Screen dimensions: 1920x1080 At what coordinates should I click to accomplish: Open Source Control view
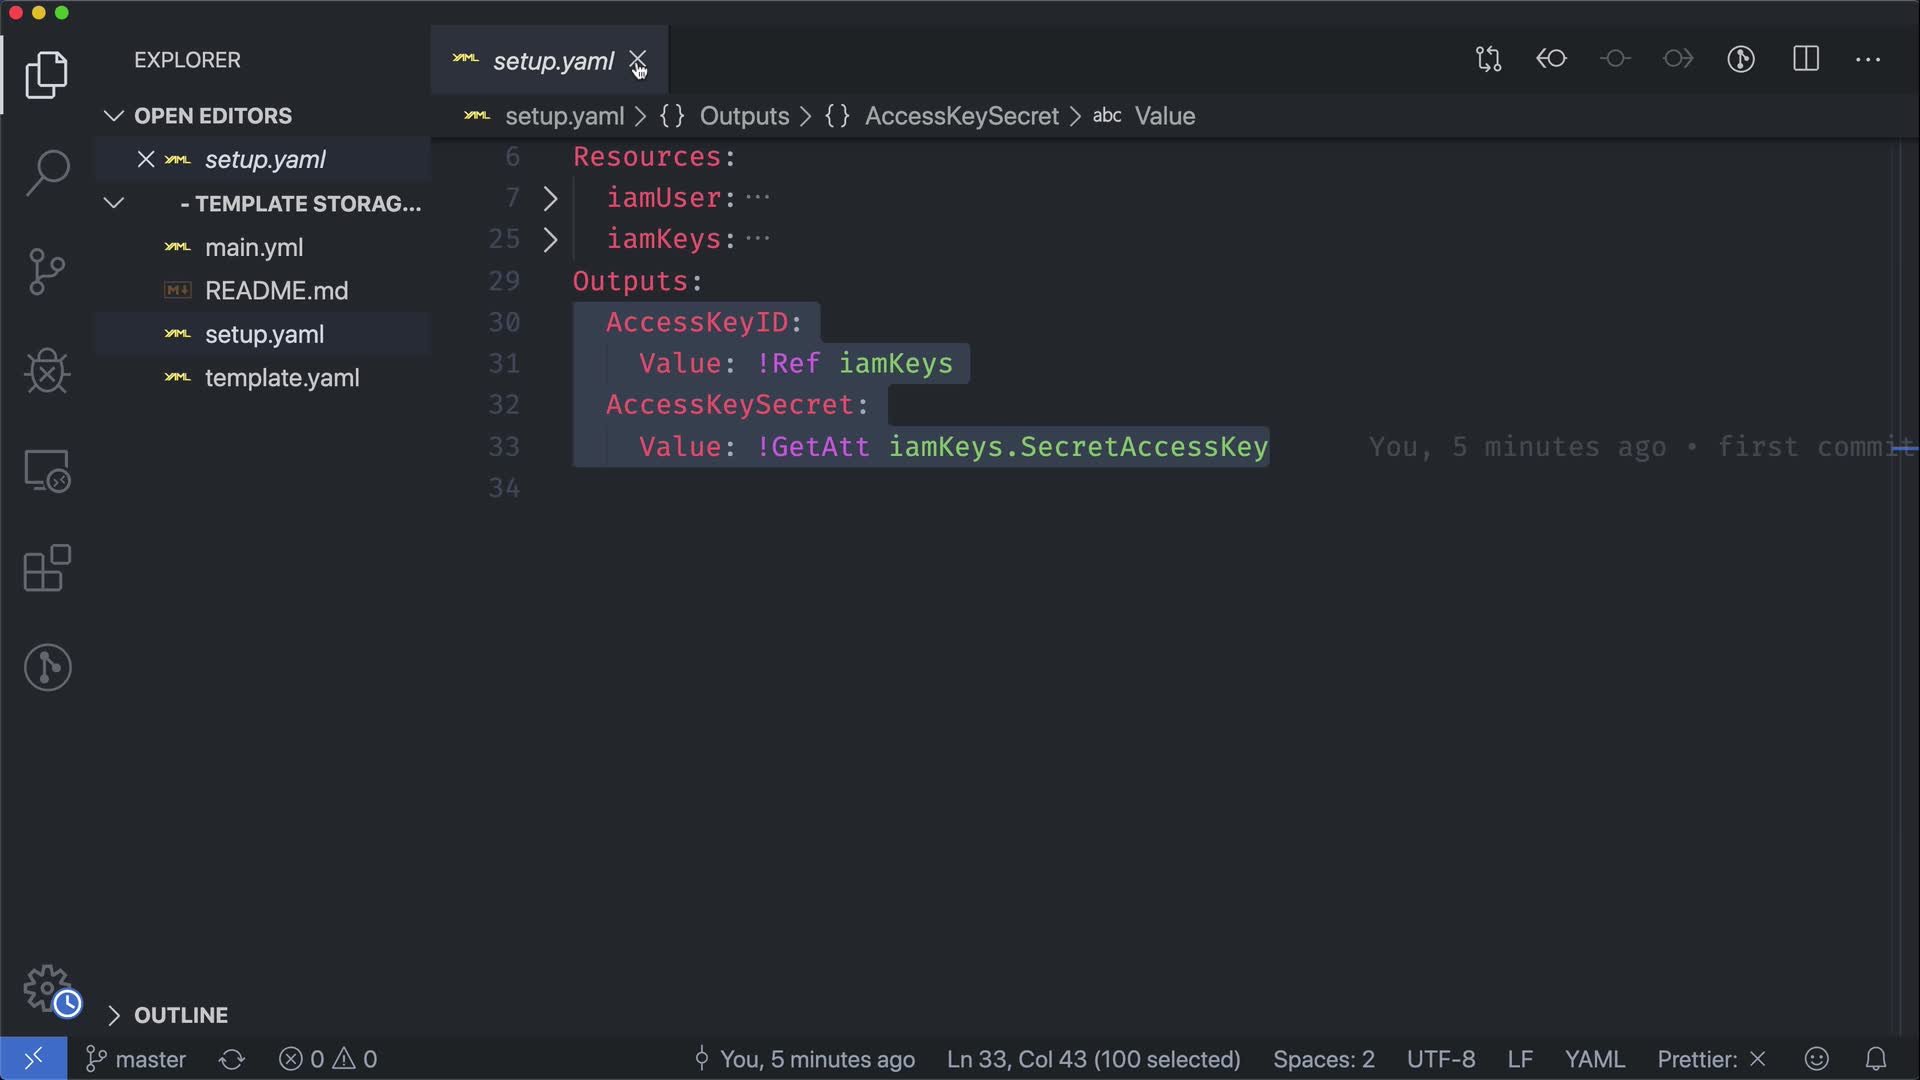pos(47,271)
